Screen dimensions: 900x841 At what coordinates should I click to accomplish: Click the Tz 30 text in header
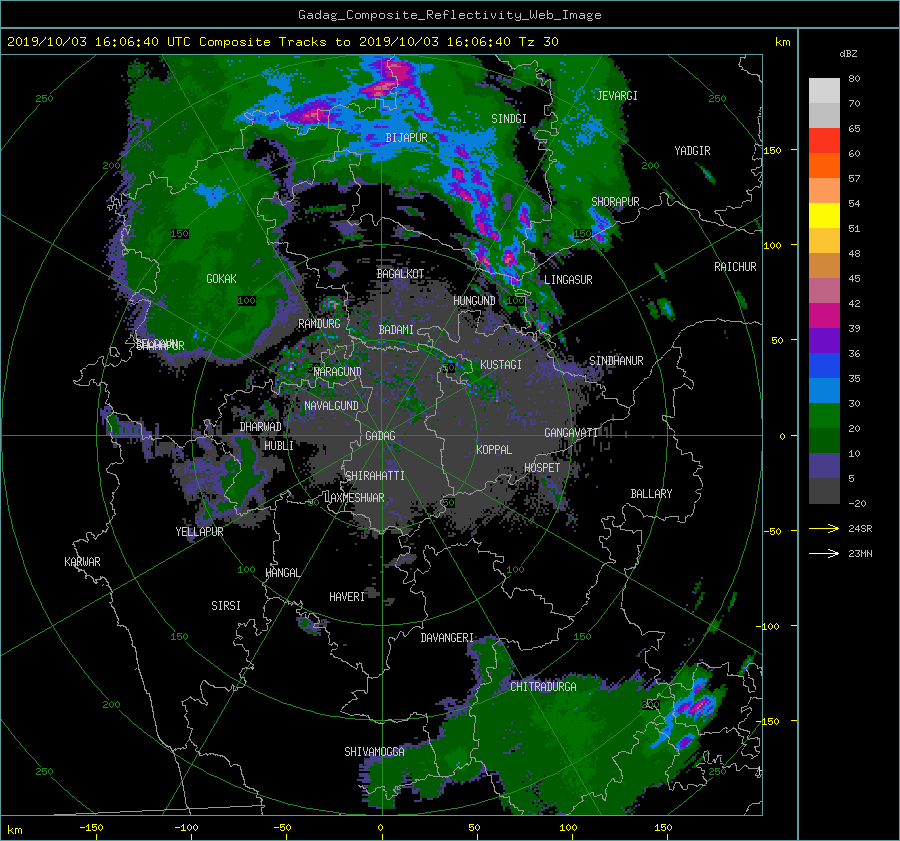pos(538,42)
